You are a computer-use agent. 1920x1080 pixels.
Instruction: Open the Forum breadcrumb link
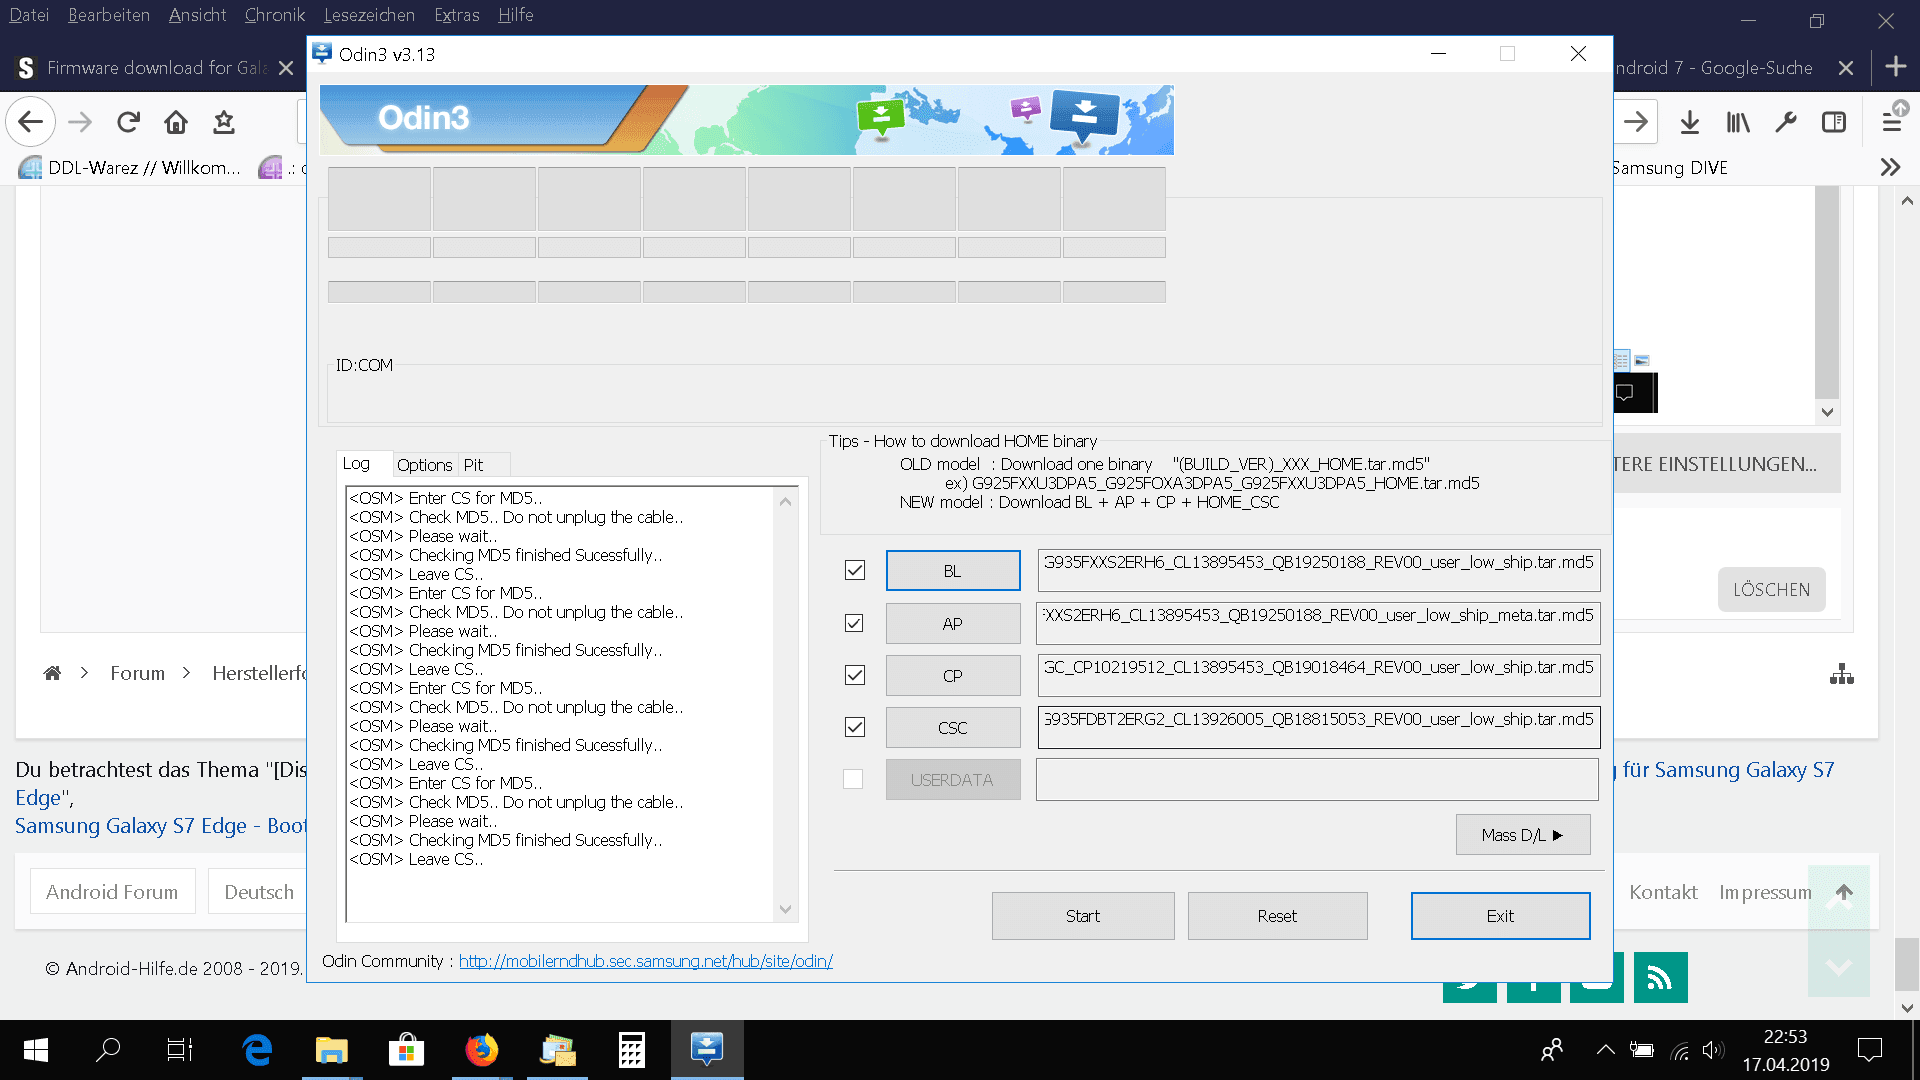point(137,673)
